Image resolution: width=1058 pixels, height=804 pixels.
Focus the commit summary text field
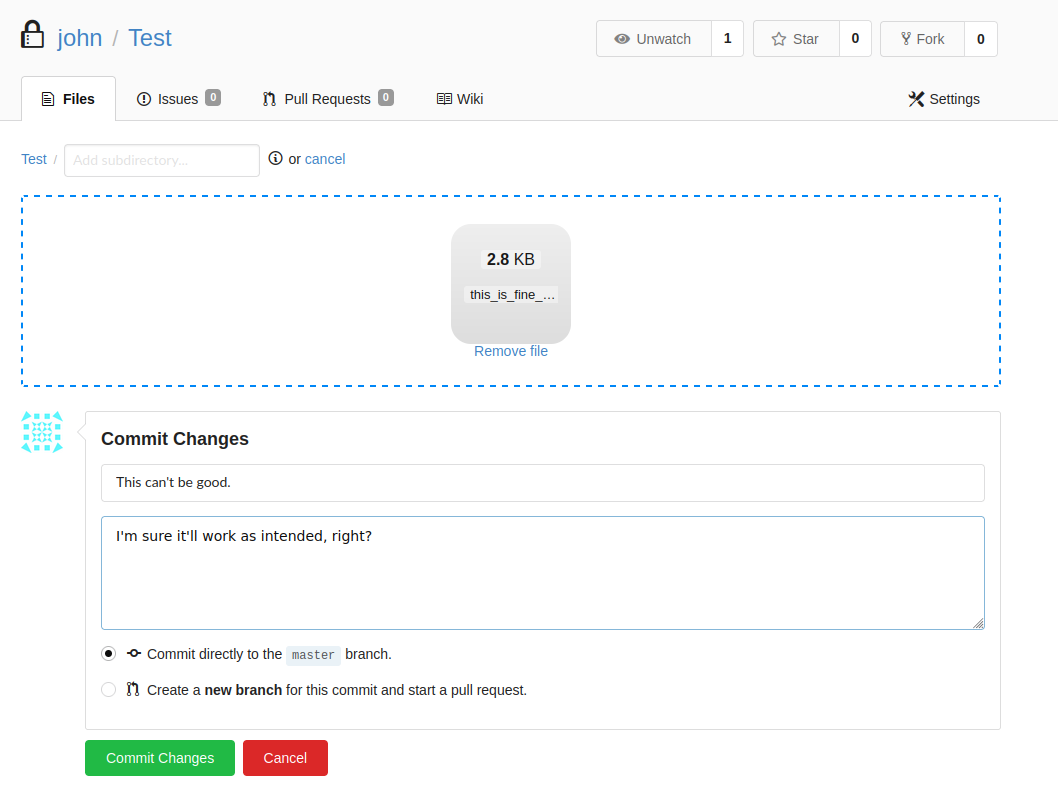pyautogui.click(x=542, y=483)
